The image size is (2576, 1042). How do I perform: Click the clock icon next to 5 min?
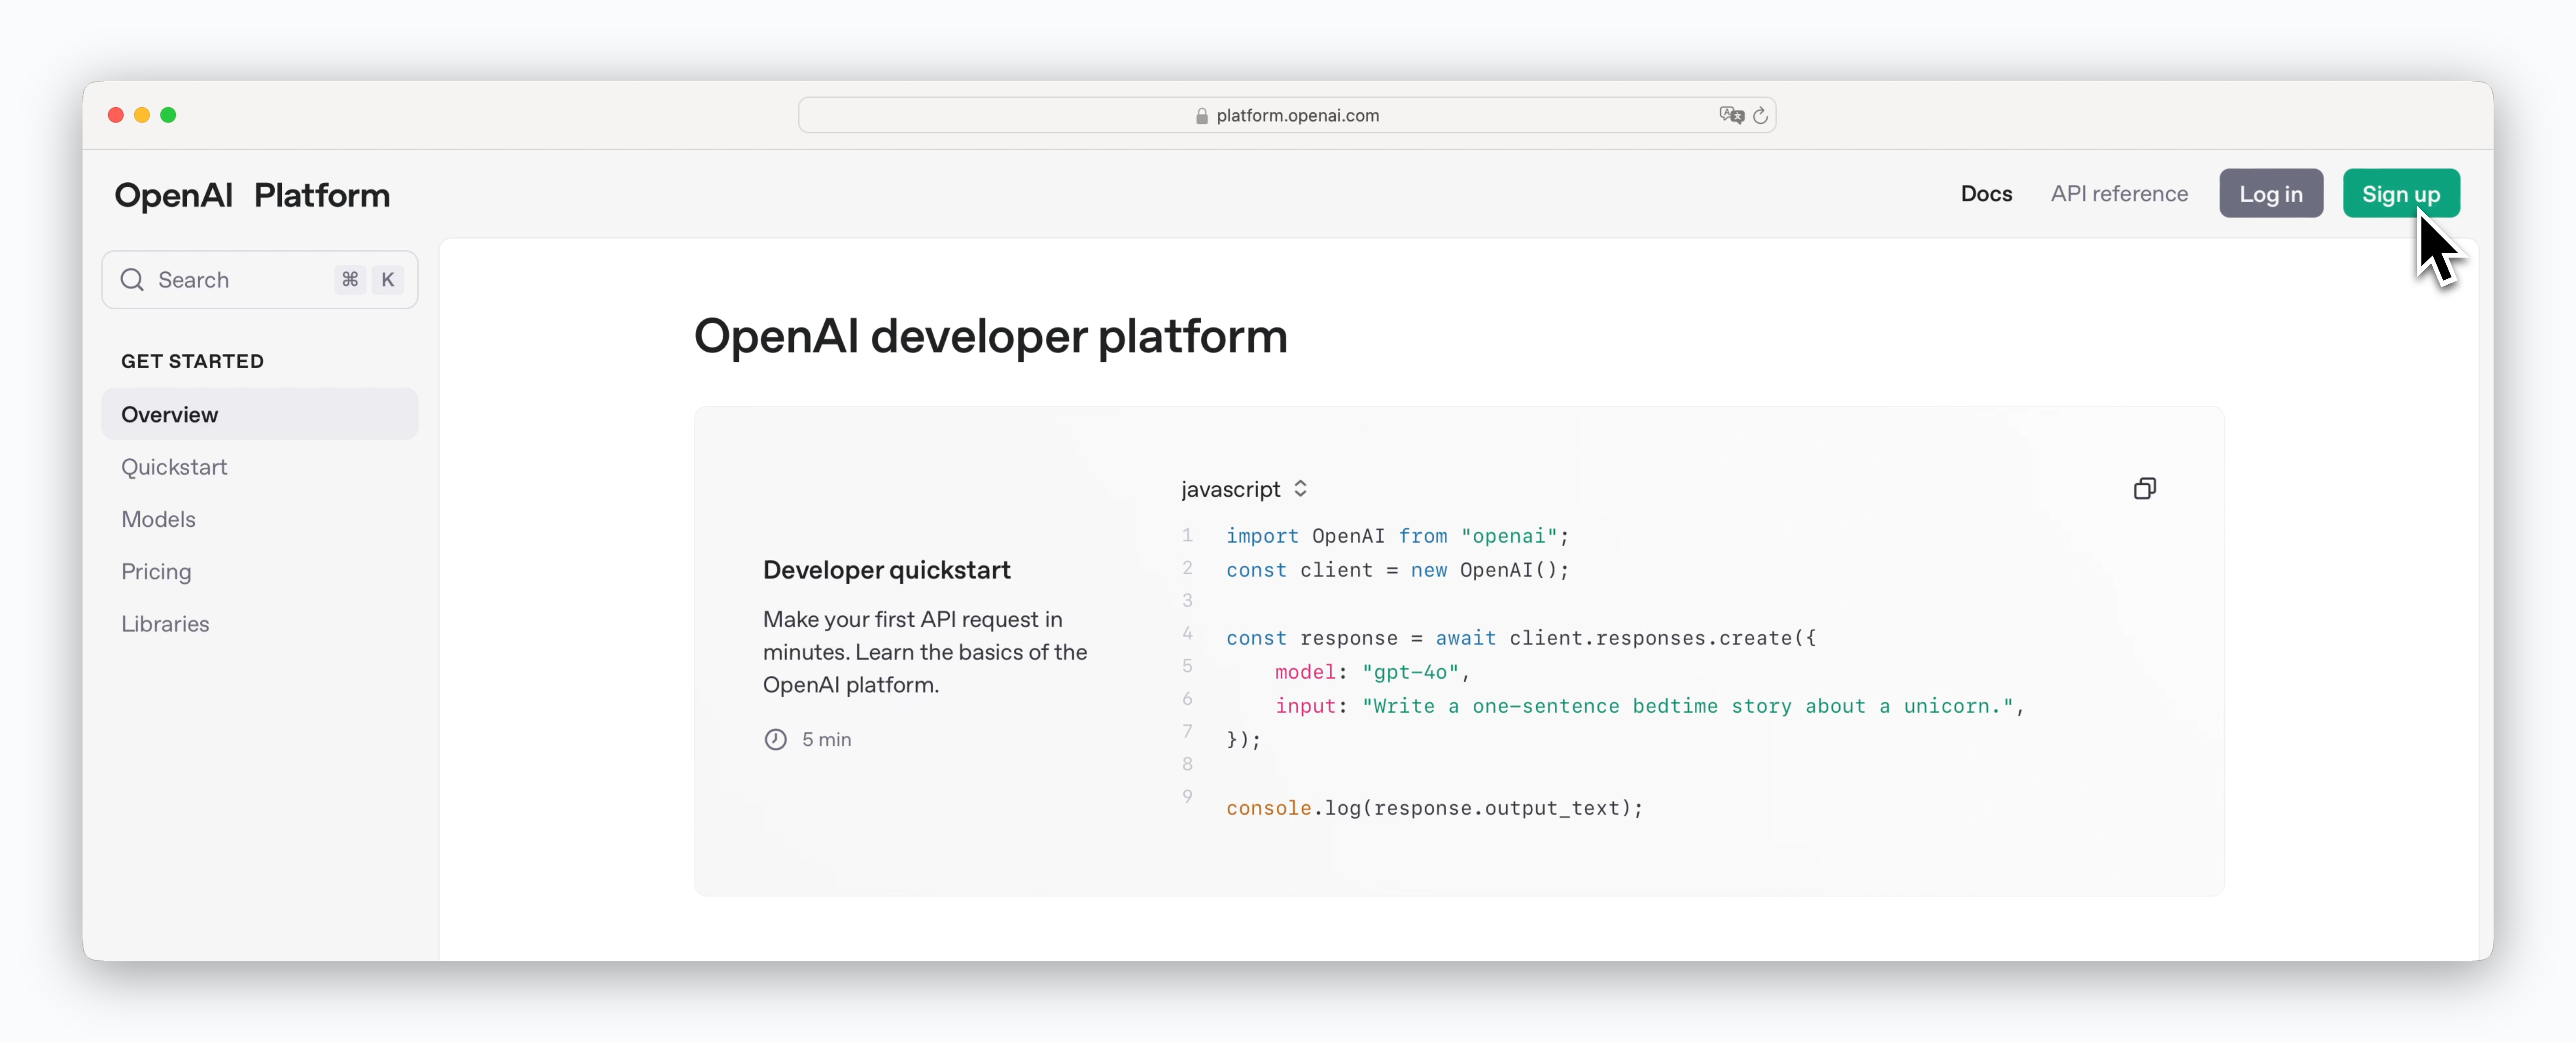point(775,739)
